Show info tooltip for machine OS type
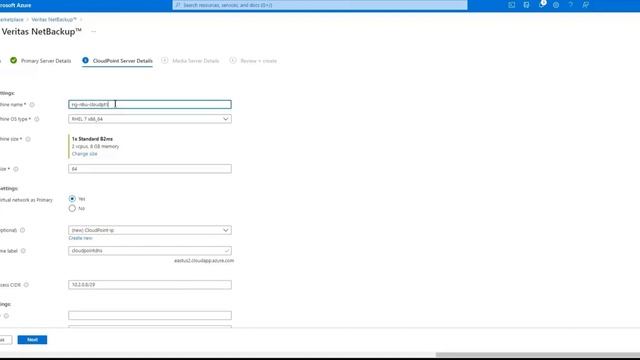640x360 pixels. 36,119
